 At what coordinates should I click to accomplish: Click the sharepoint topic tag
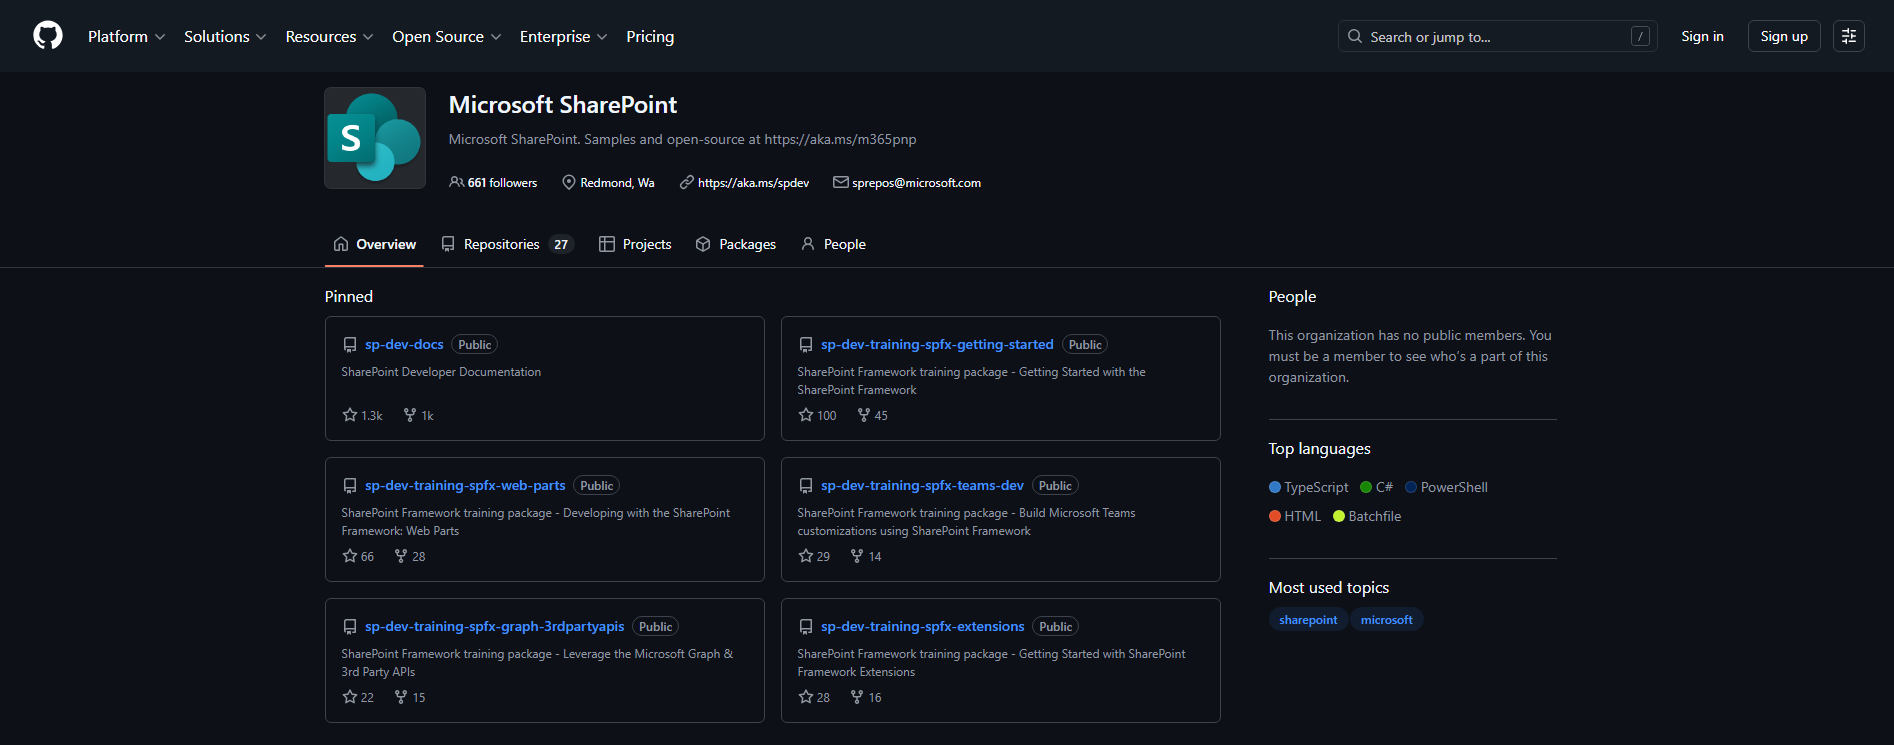coord(1308,620)
